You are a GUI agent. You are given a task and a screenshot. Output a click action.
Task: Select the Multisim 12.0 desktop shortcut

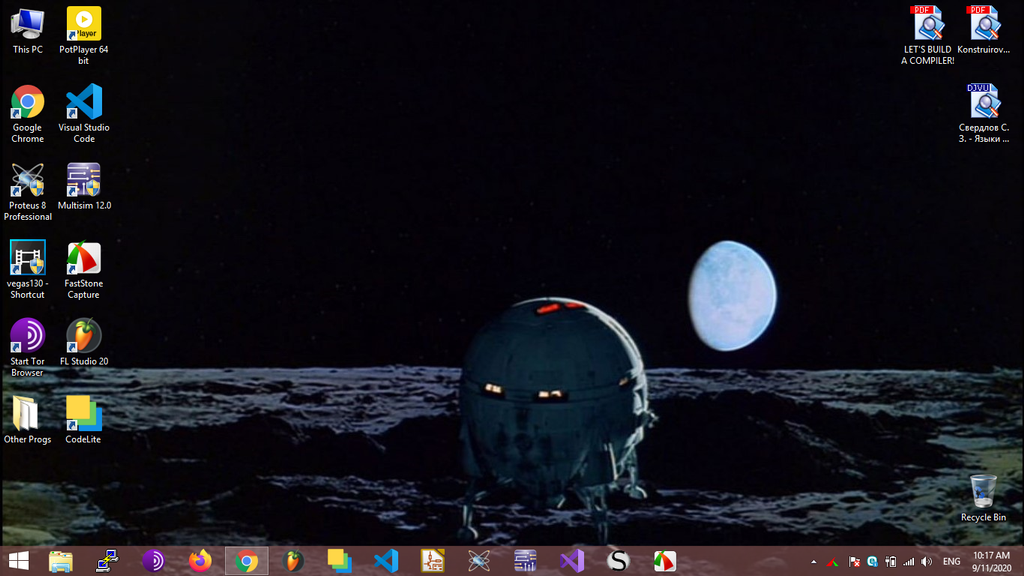point(84,187)
